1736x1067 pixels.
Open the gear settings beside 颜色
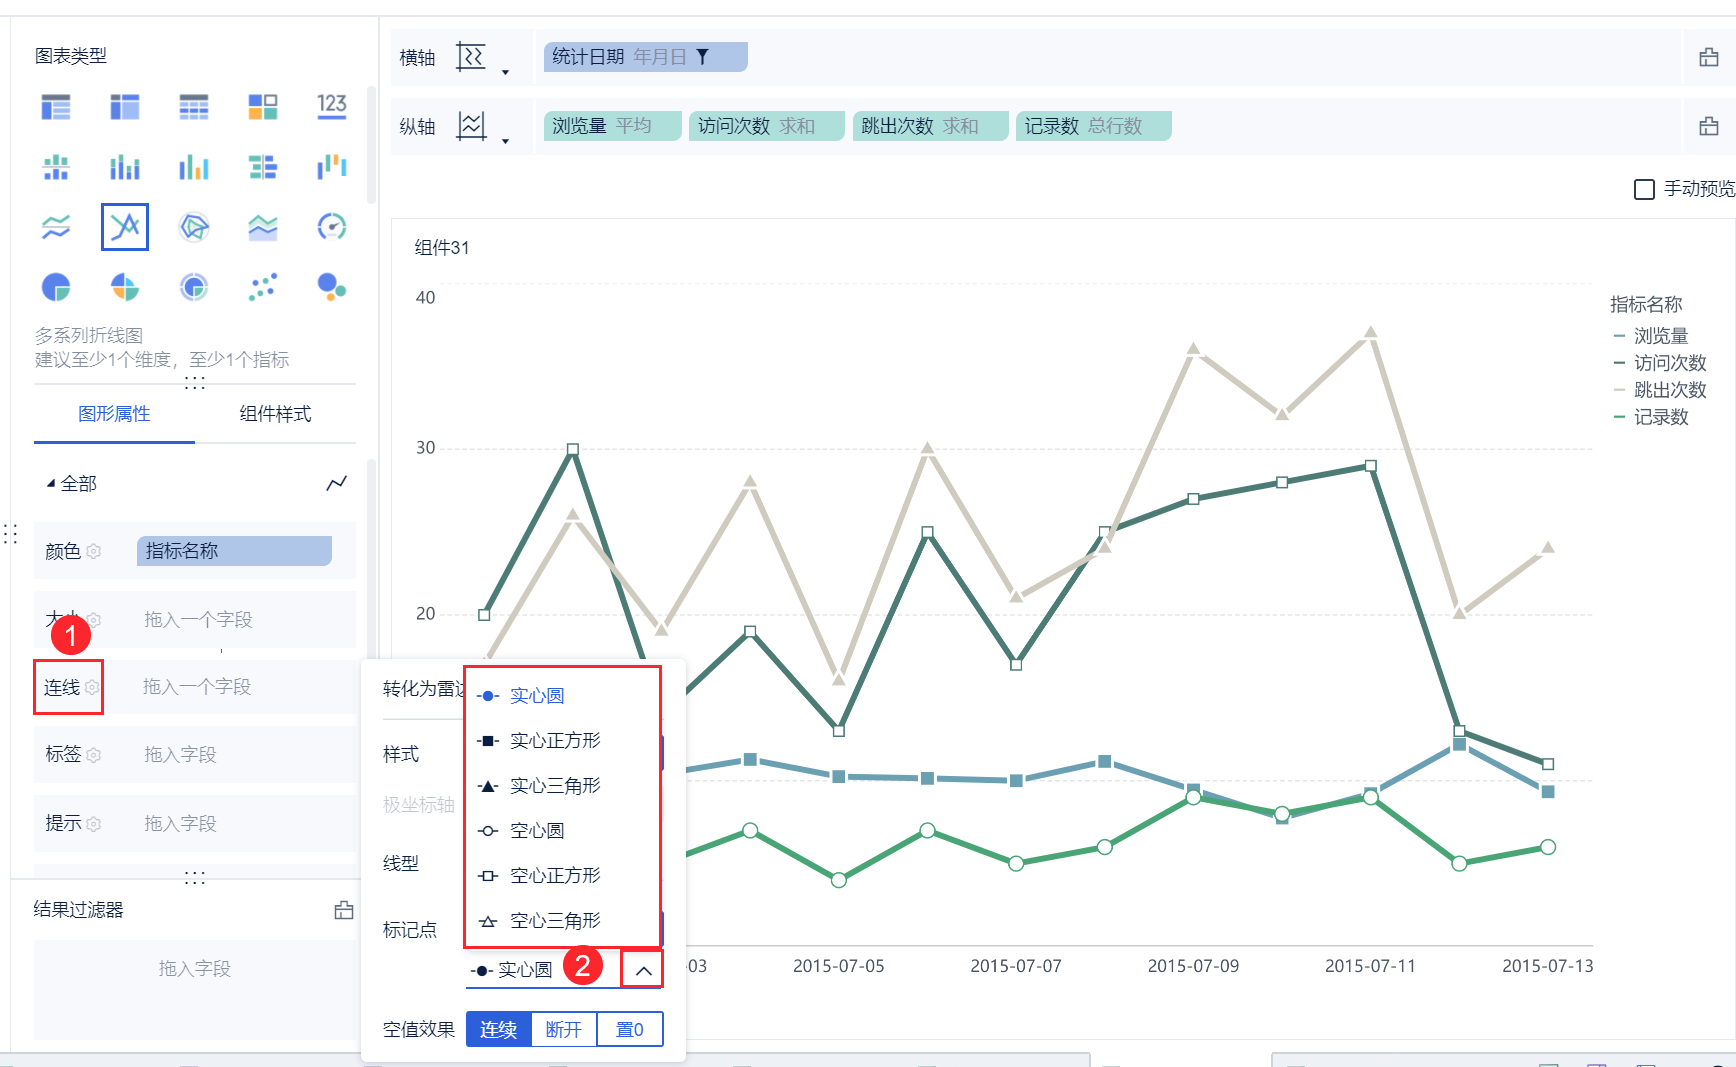pos(94,551)
